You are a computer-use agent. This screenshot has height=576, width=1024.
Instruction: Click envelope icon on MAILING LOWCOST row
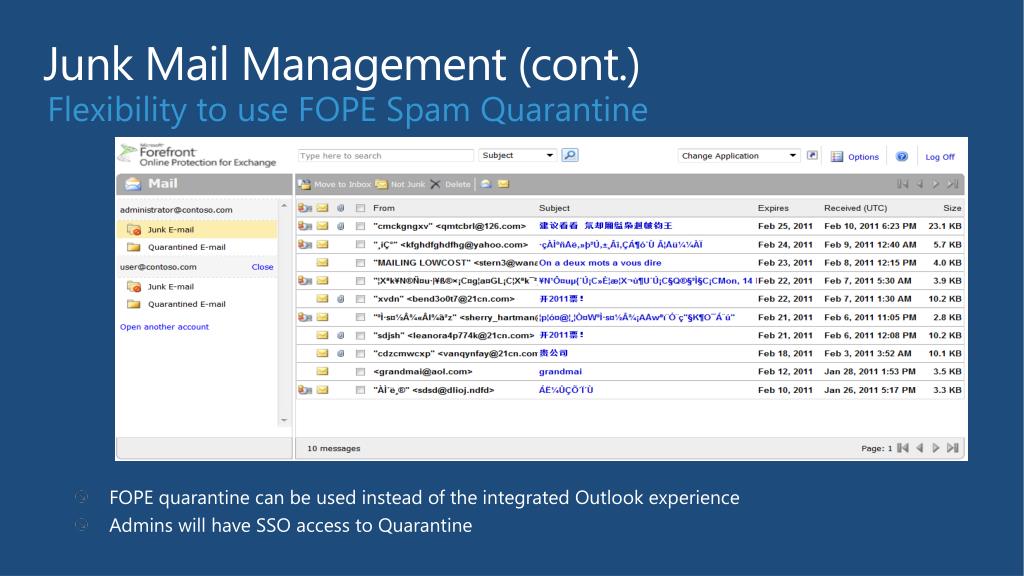(x=323, y=263)
